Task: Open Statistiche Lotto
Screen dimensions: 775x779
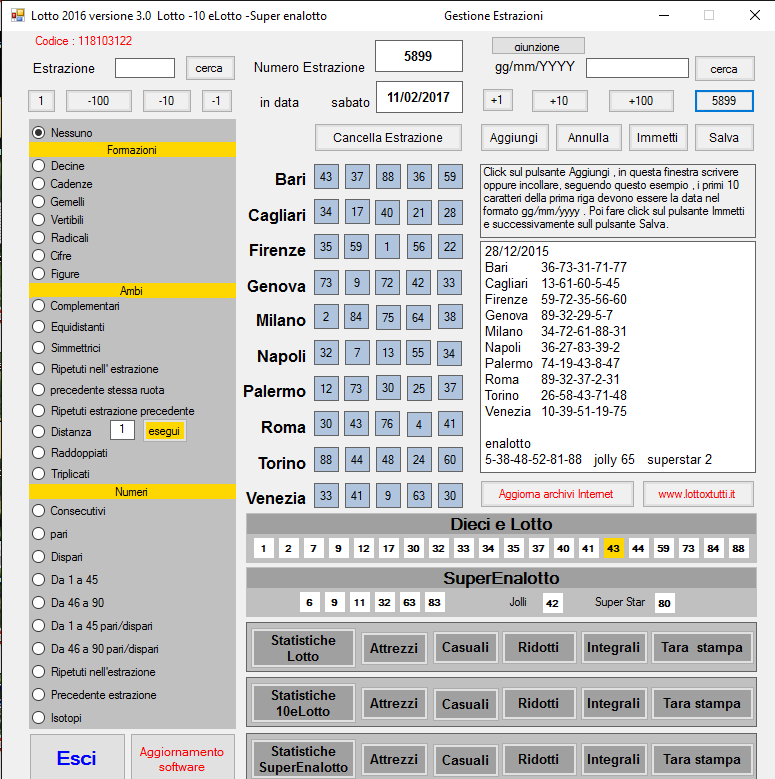Action: [x=303, y=648]
